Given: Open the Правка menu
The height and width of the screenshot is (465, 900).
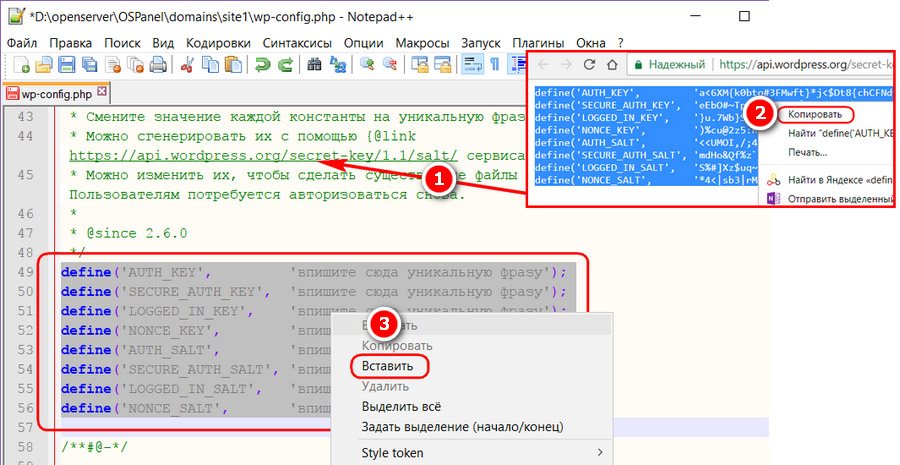Looking at the screenshot, I should coord(70,43).
